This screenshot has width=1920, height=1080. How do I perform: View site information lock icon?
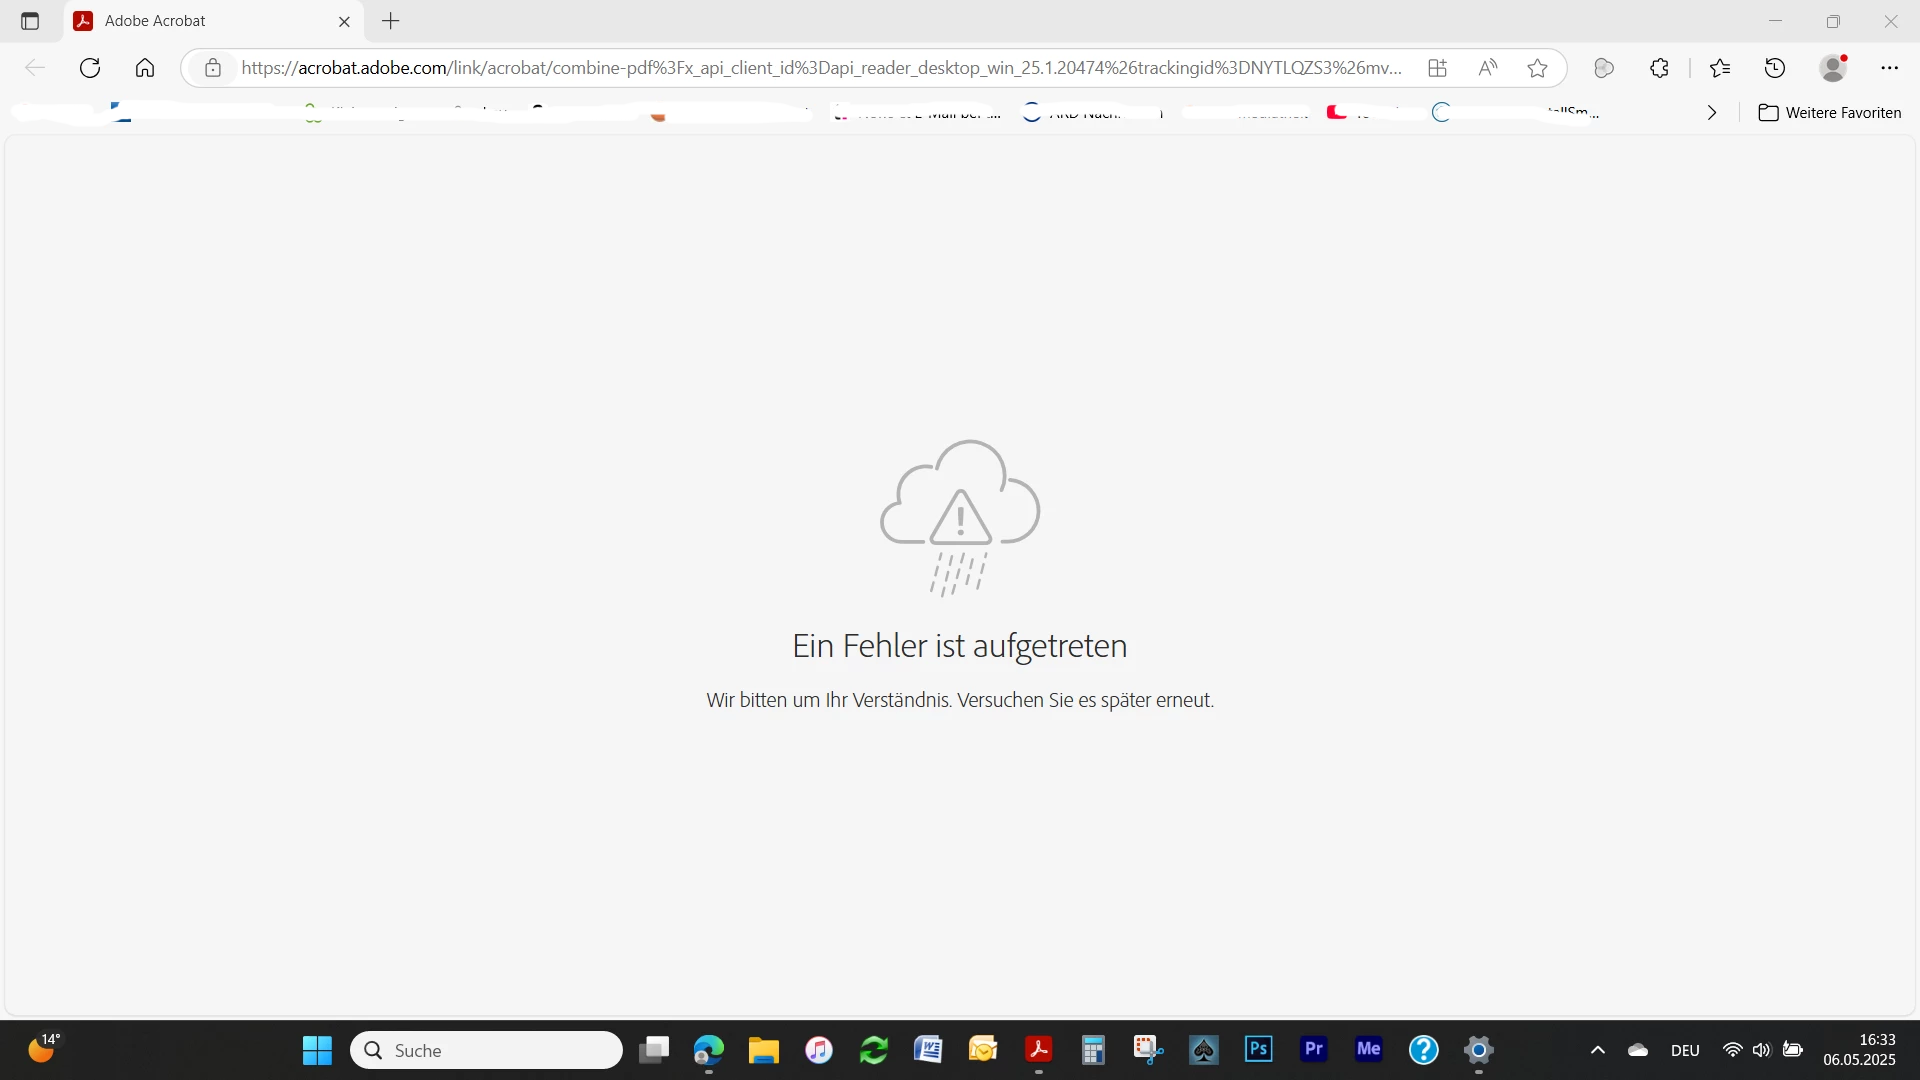(x=213, y=68)
